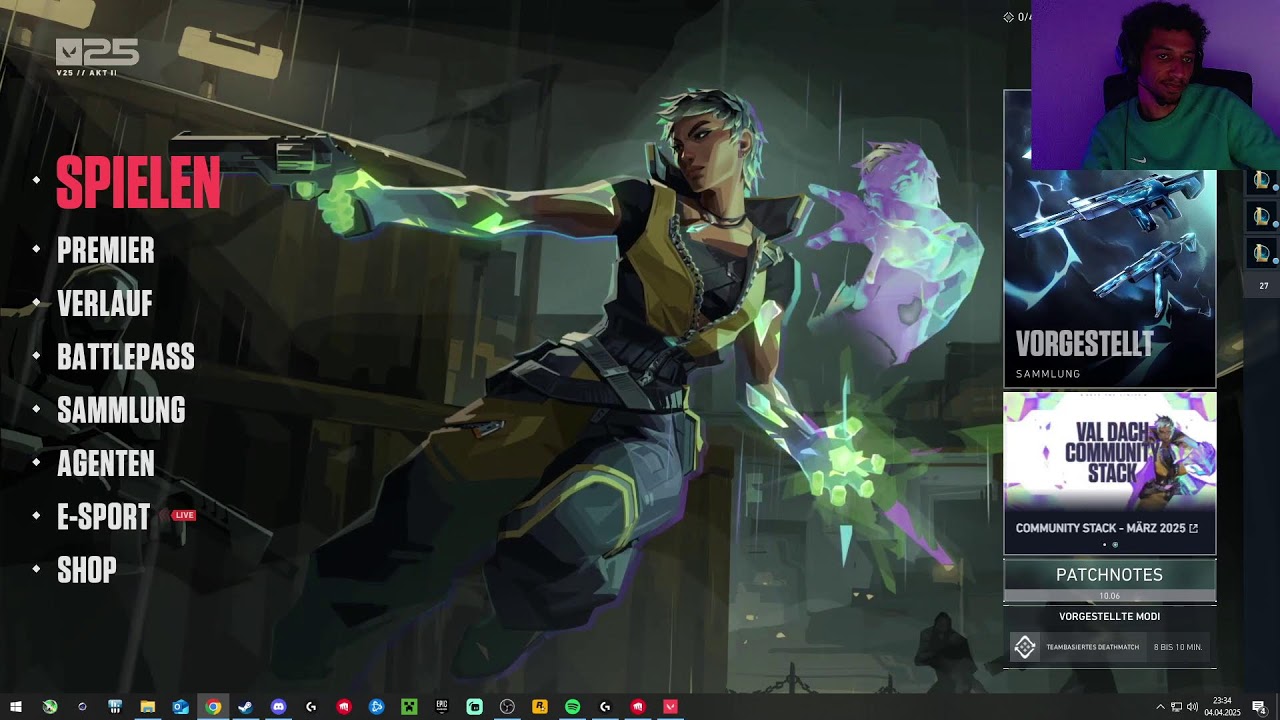This screenshot has height=720, width=1280.
Task: Open blue Battle.net icon in taskbar
Action: click(376, 707)
